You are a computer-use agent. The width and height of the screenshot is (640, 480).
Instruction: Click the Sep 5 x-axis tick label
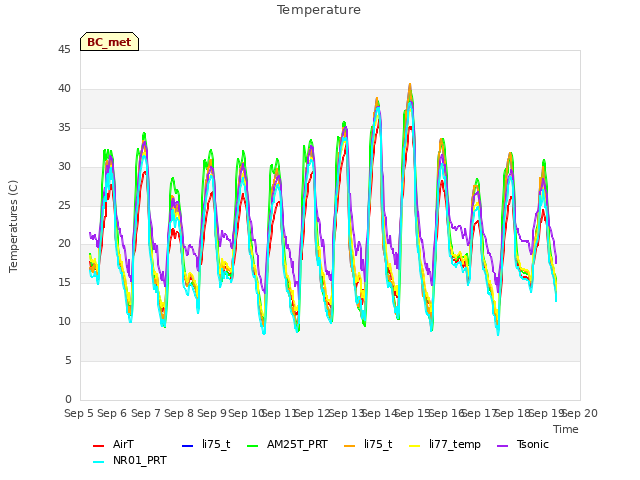[x=79, y=413]
